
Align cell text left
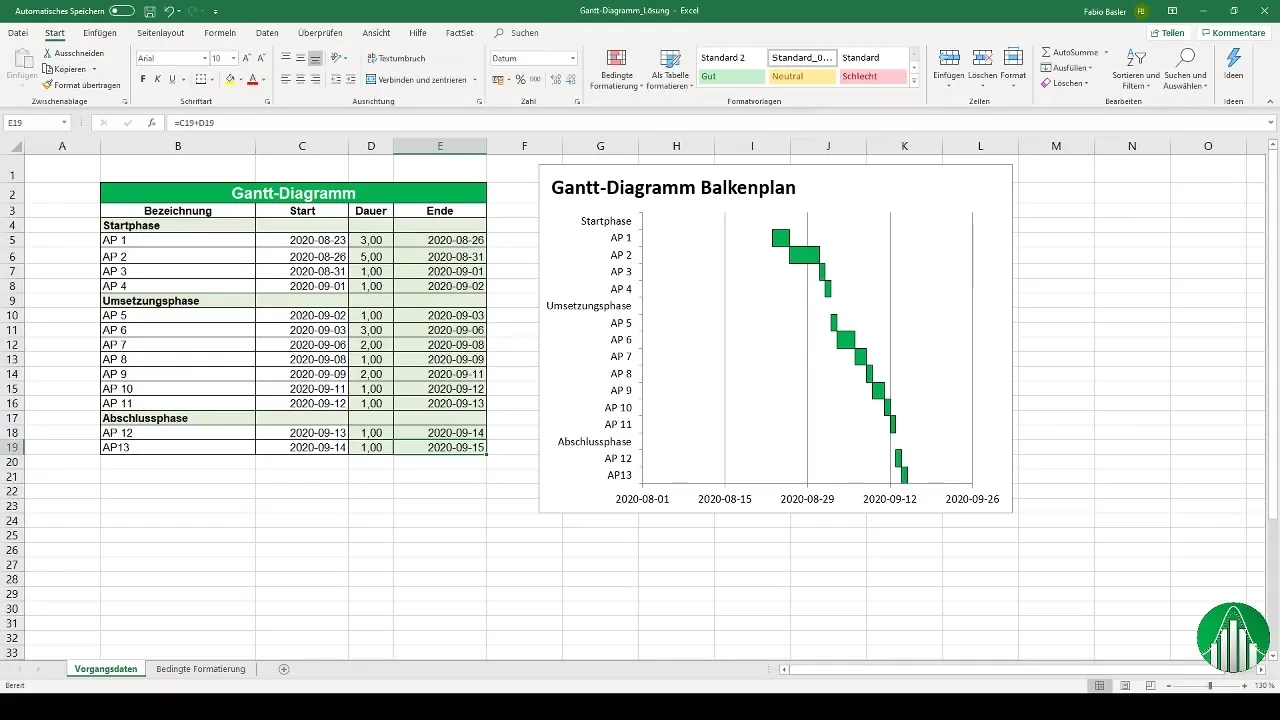[286, 79]
